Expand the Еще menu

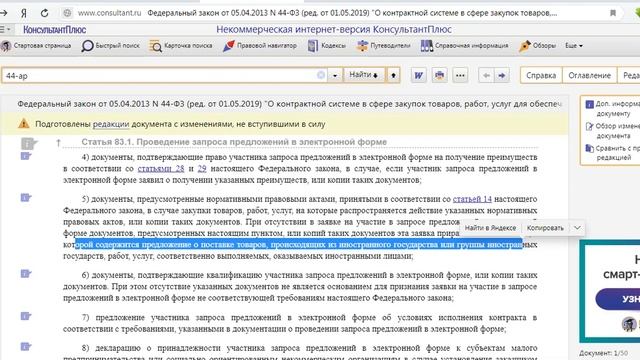point(574,46)
